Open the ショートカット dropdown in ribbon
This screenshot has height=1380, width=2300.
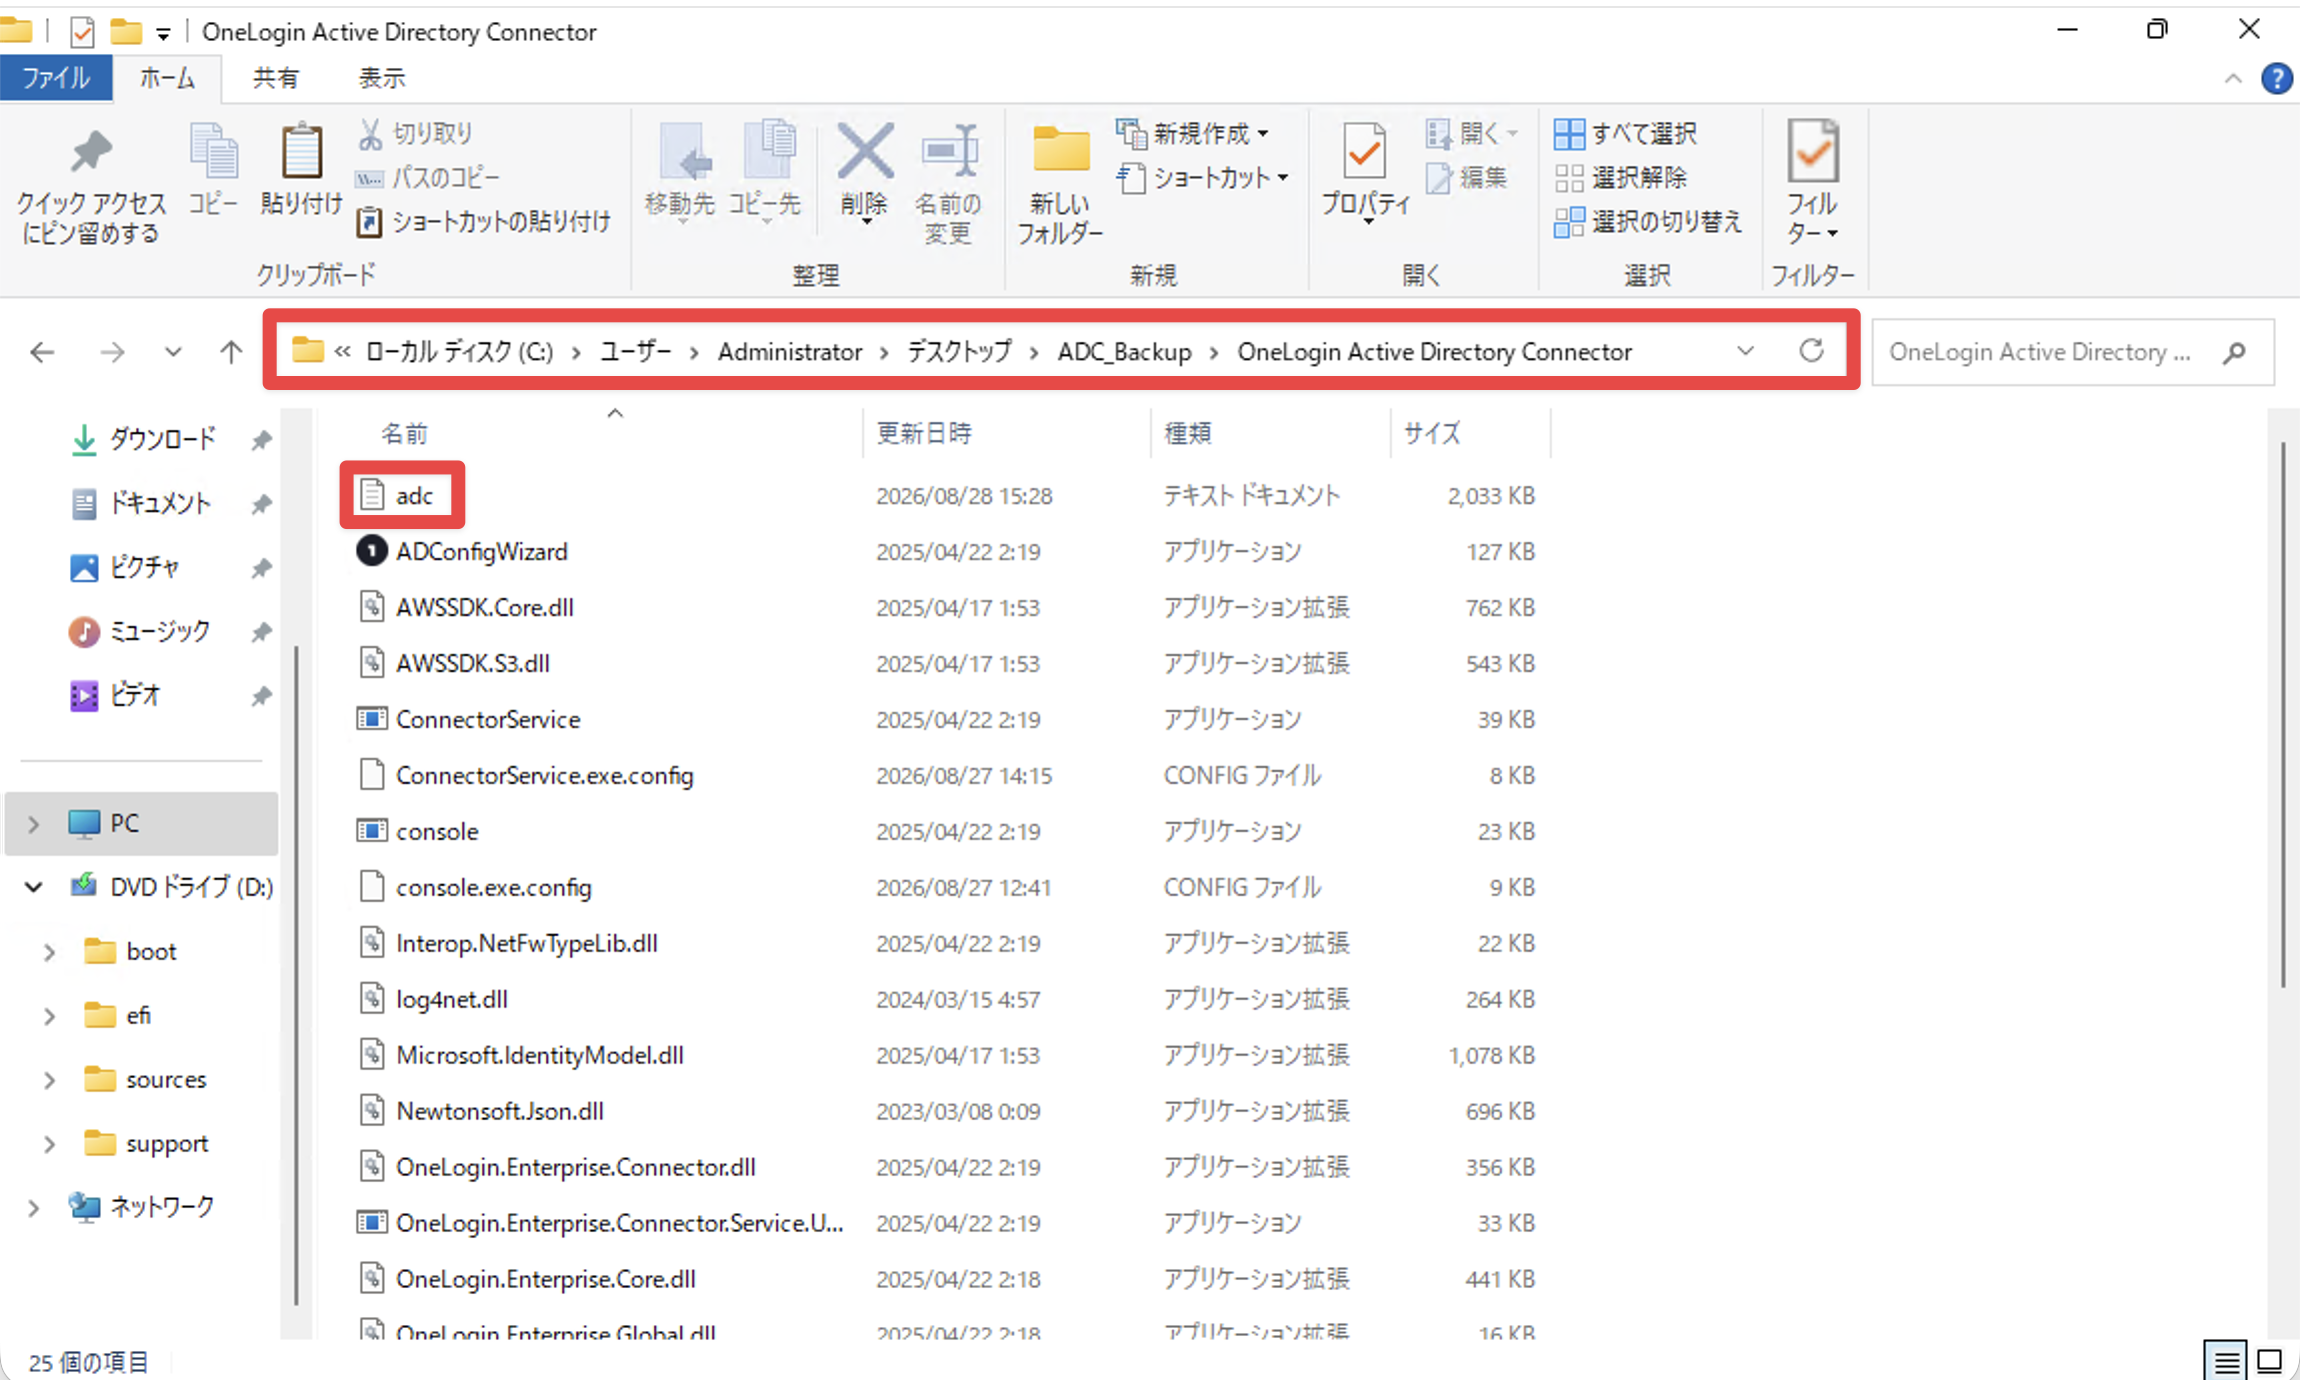pyautogui.click(x=1202, y=178)
